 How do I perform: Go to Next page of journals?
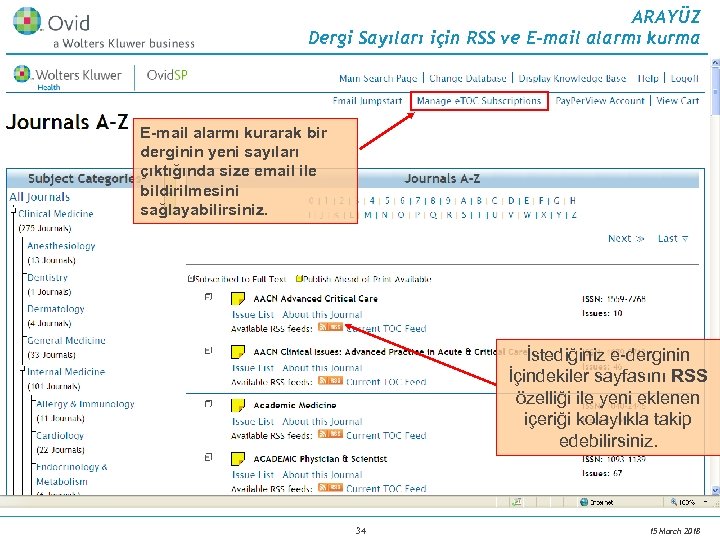(x=626, y=238)
